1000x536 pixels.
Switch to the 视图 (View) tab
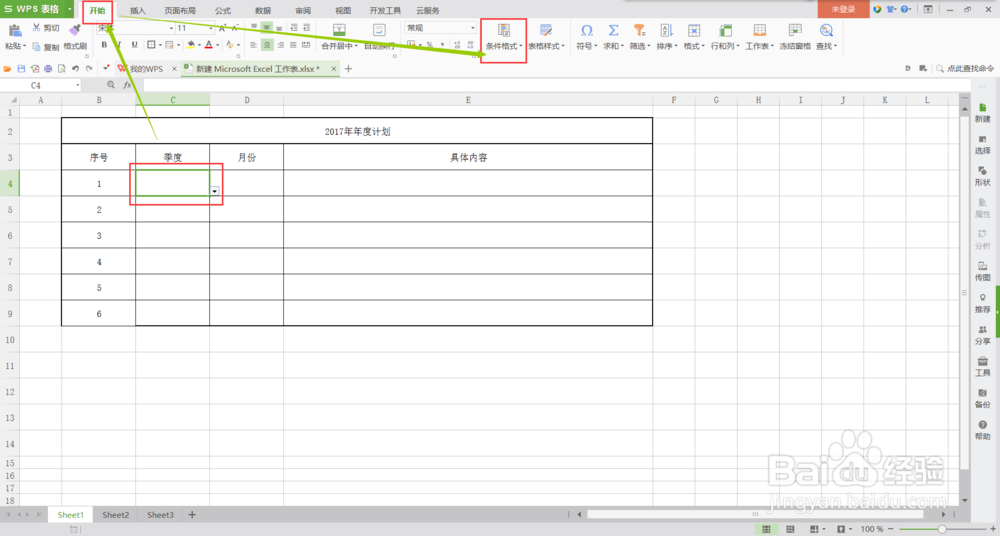[x=343, y=11]
